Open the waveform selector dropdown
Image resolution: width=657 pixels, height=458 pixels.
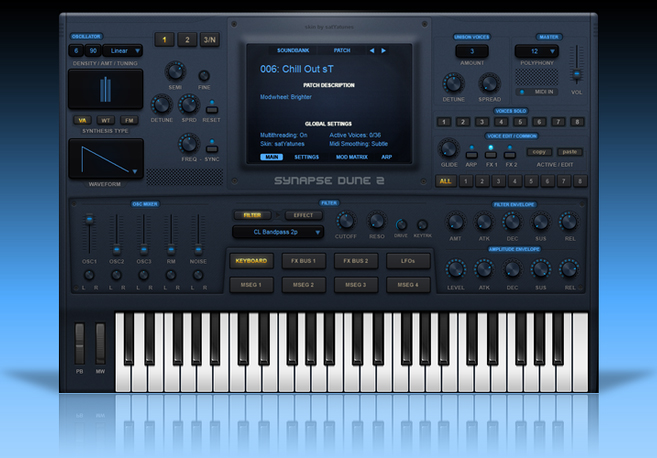click(135, 171)
